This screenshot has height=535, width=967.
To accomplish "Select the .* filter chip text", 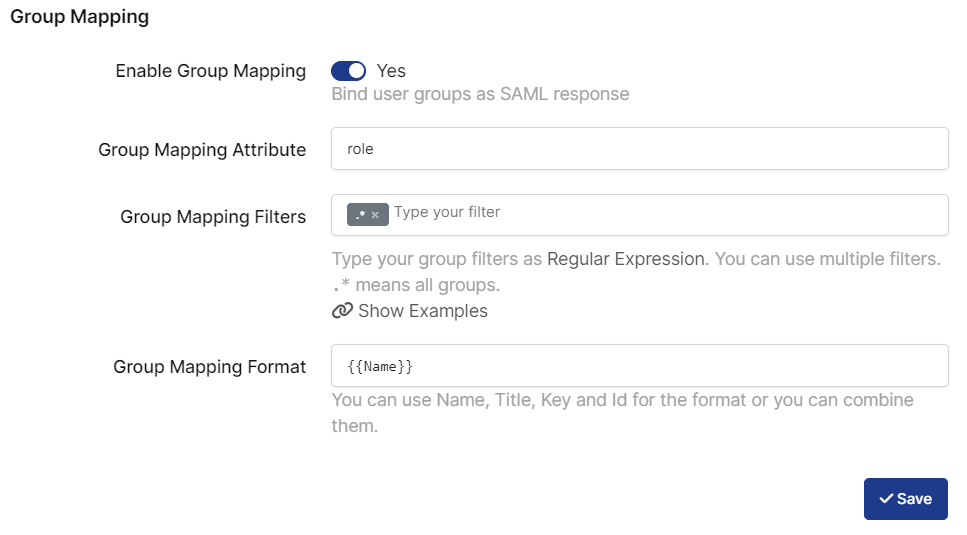I will click(x=359, y=215).
